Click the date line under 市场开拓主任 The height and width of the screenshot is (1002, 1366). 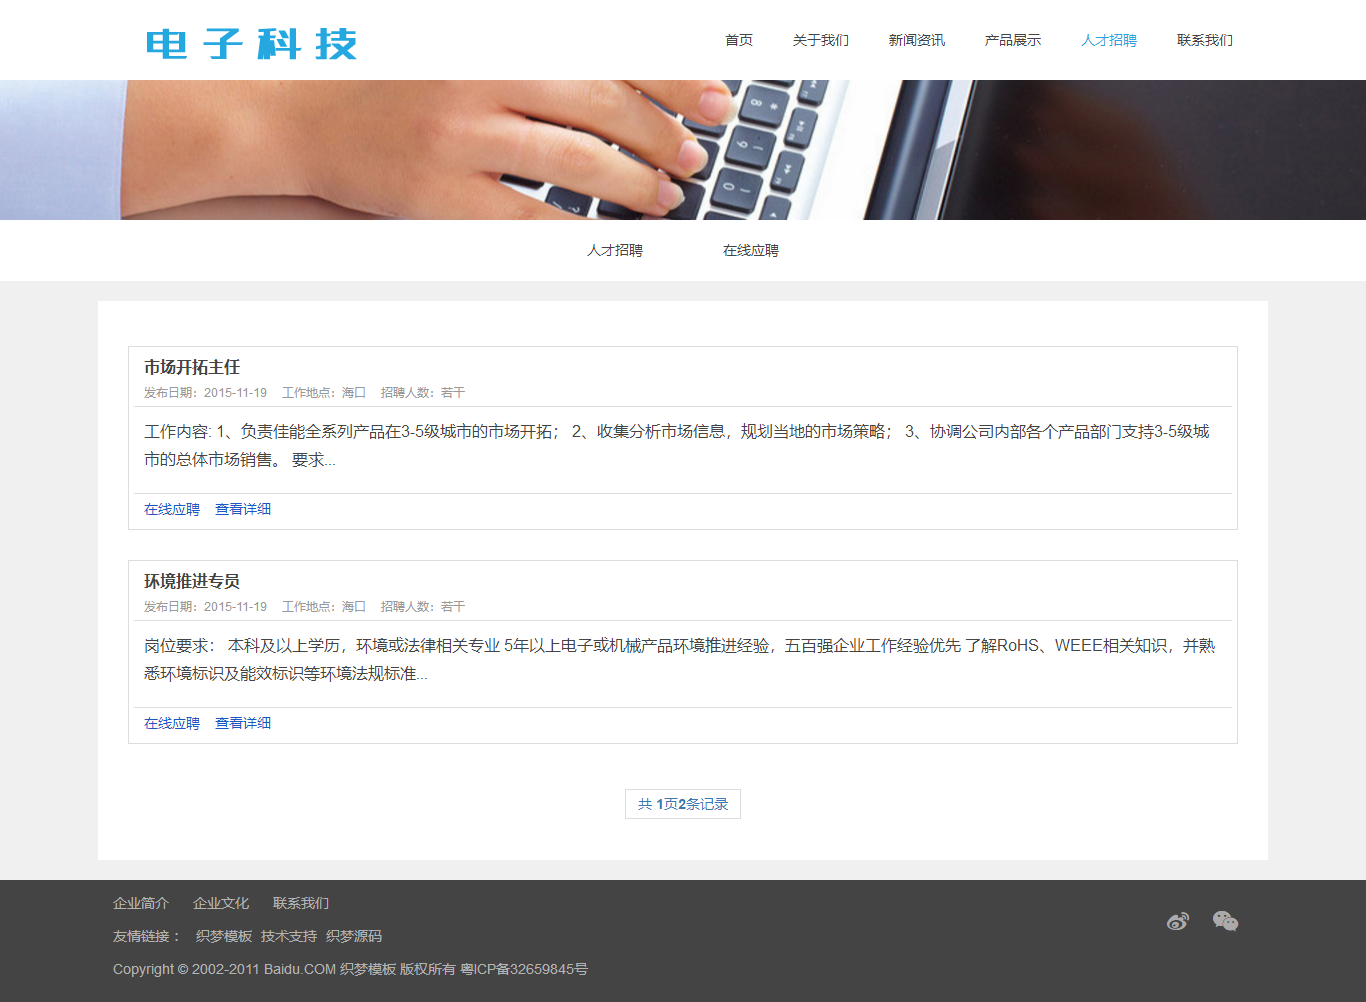[304, 393]
